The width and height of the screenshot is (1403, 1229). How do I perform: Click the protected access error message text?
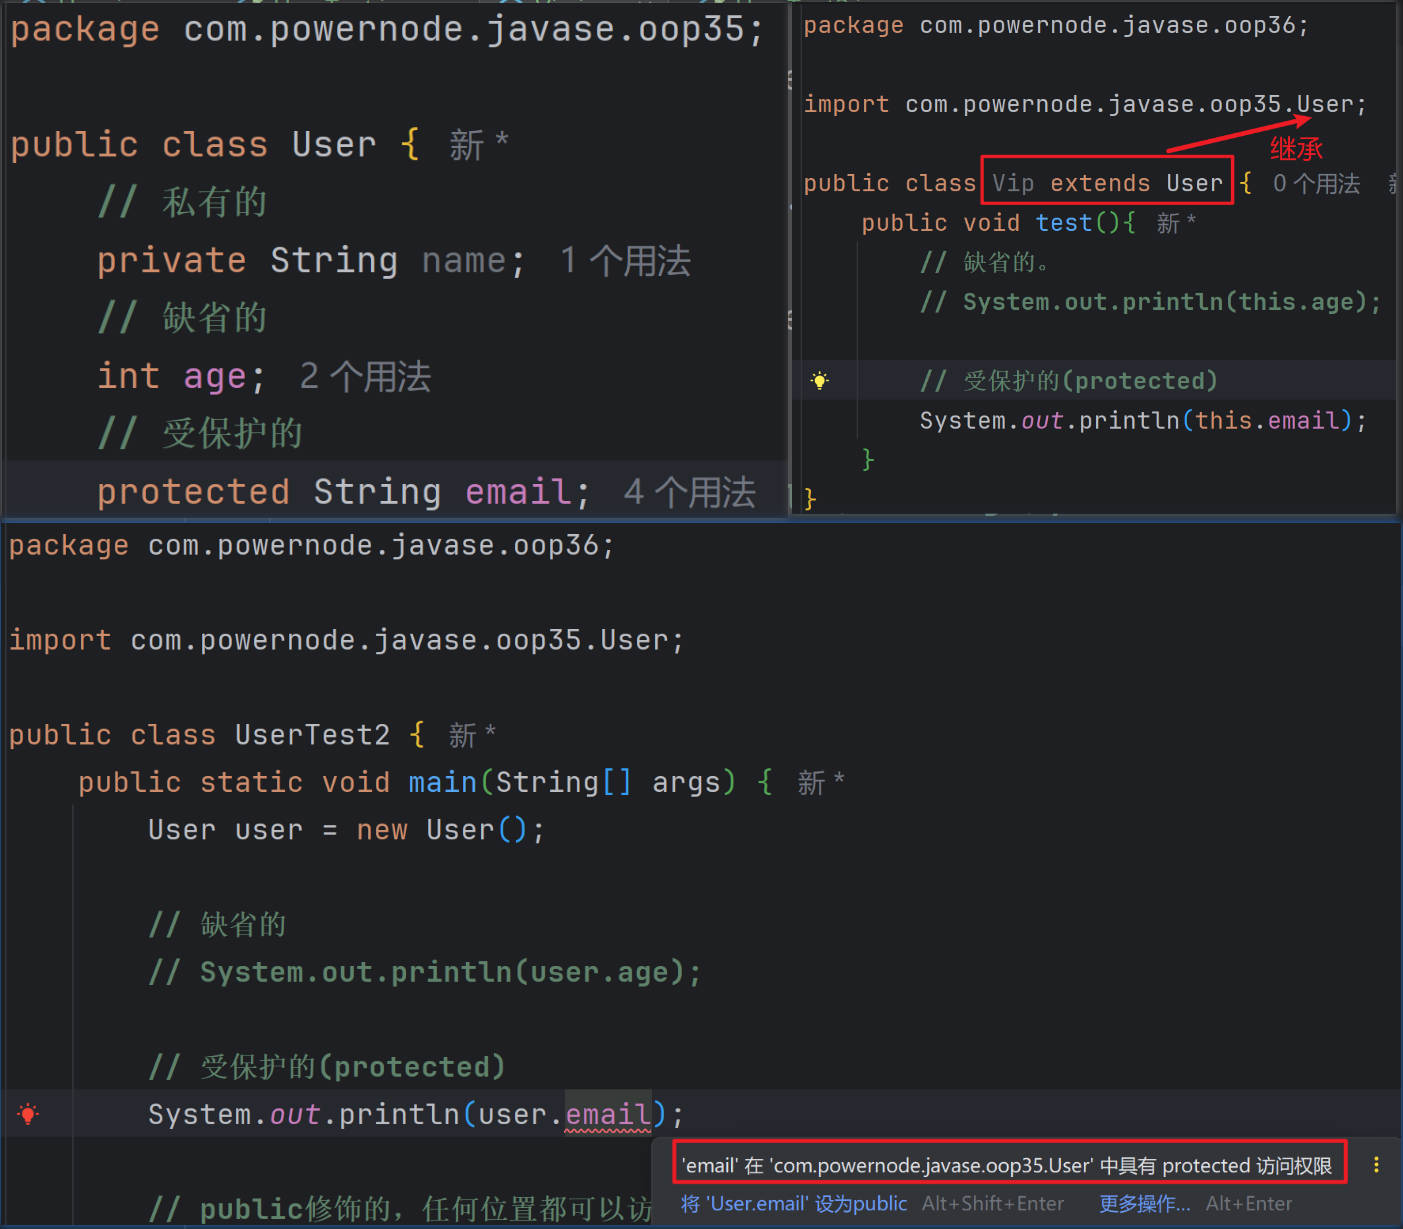click(1006, 1166)
